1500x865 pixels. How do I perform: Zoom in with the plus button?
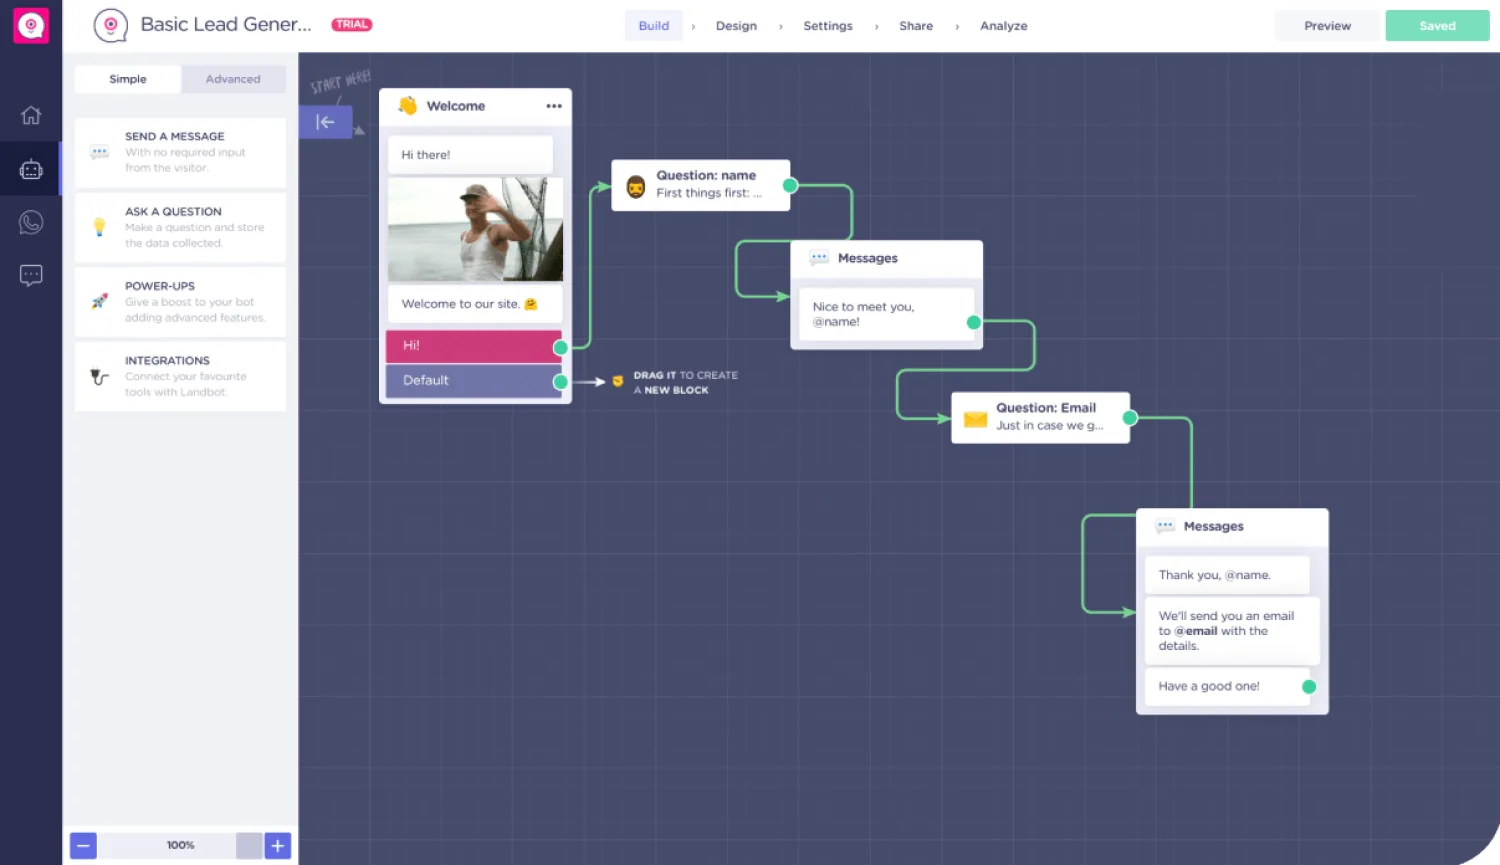278,845
